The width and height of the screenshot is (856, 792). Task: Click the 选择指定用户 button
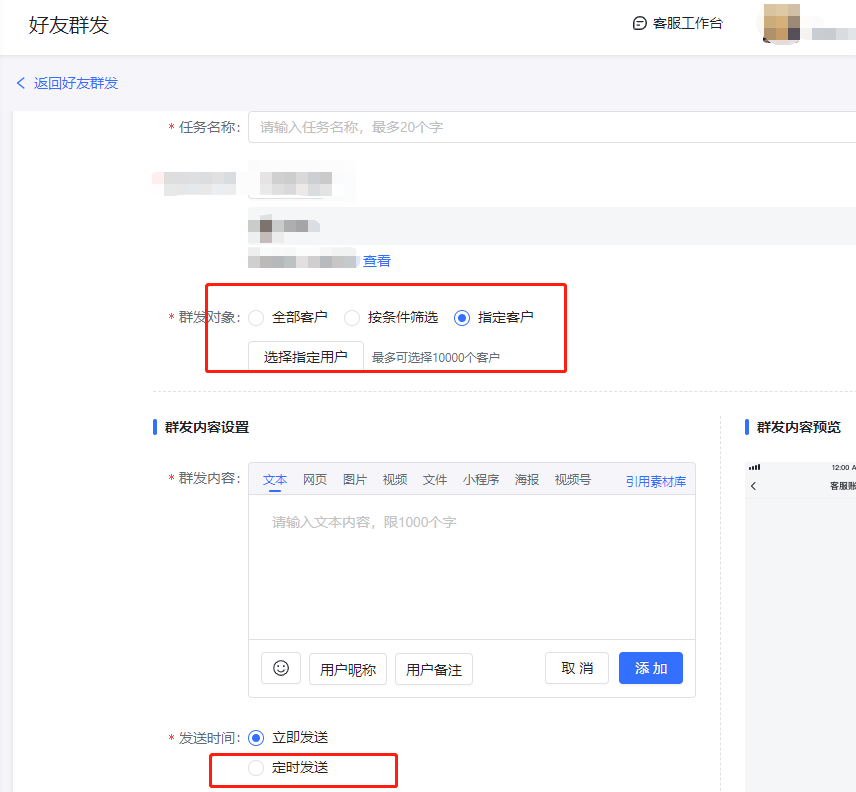click(306, 357)
